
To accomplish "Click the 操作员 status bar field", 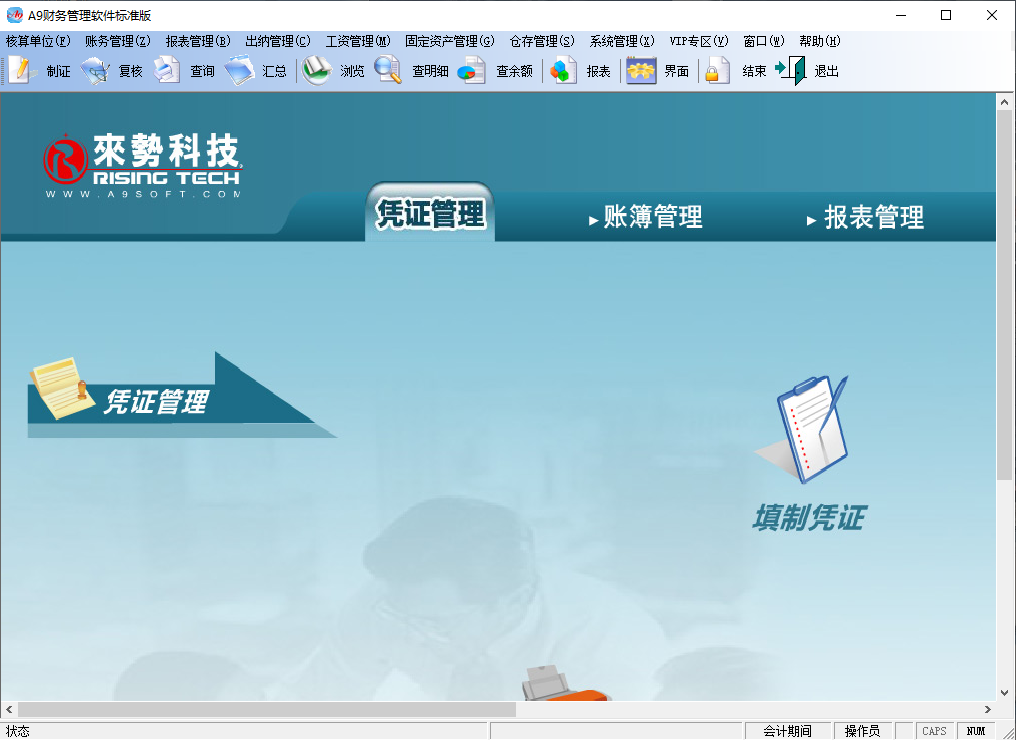I will 862,731.
